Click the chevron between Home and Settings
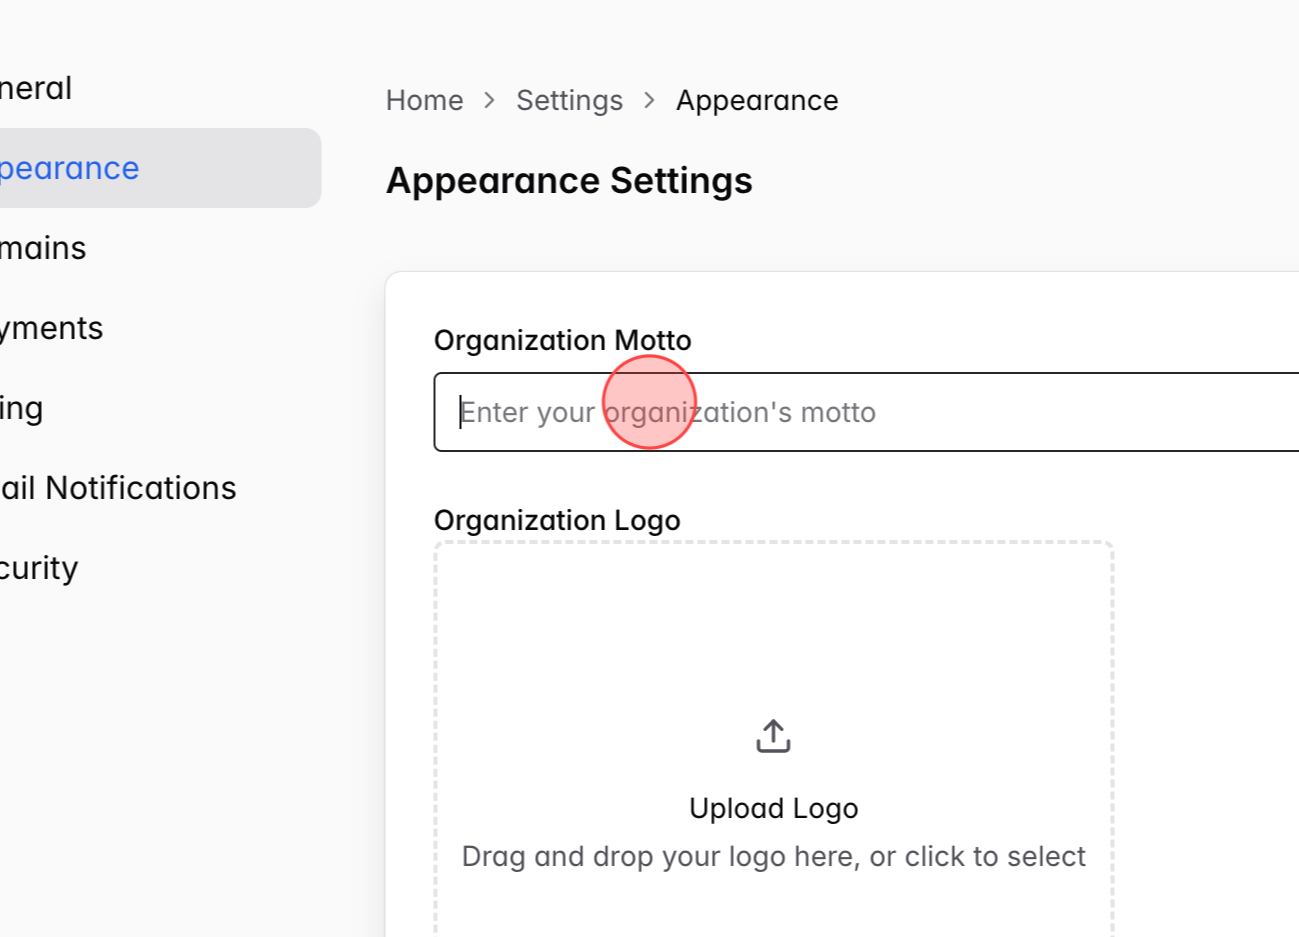 point(489,100)
